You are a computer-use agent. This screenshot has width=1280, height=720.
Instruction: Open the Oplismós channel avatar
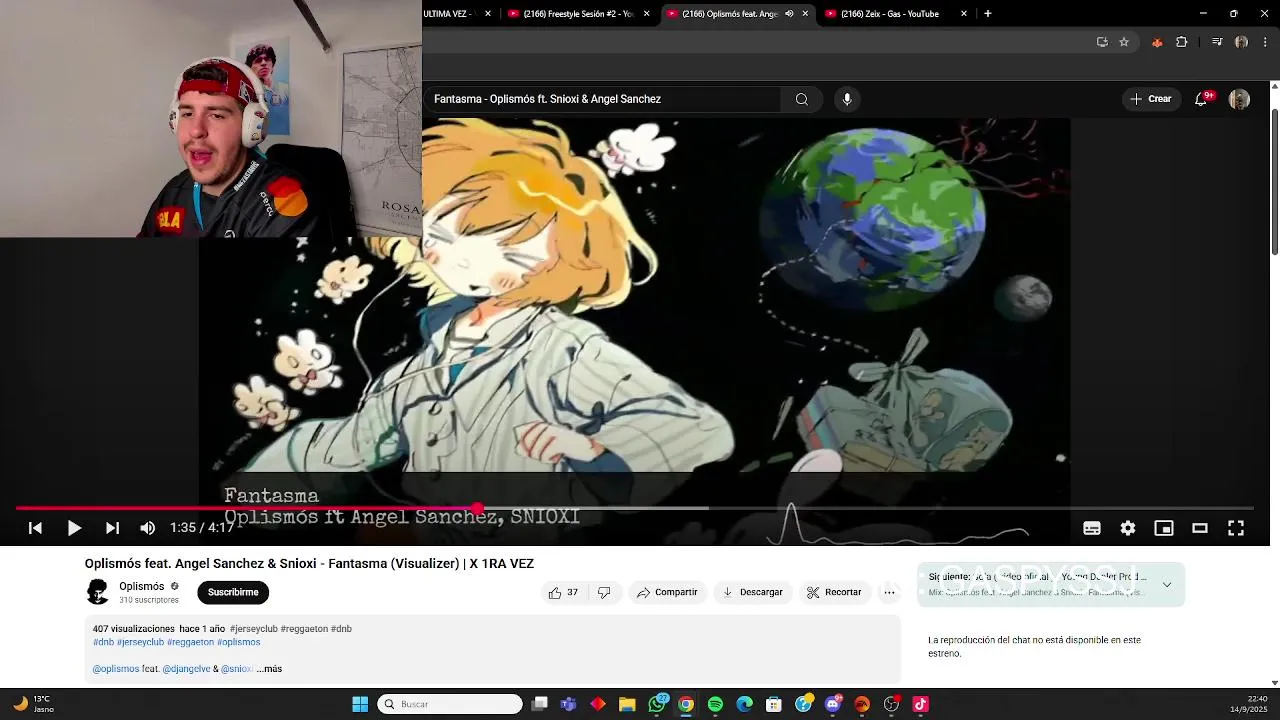point(97,592)
